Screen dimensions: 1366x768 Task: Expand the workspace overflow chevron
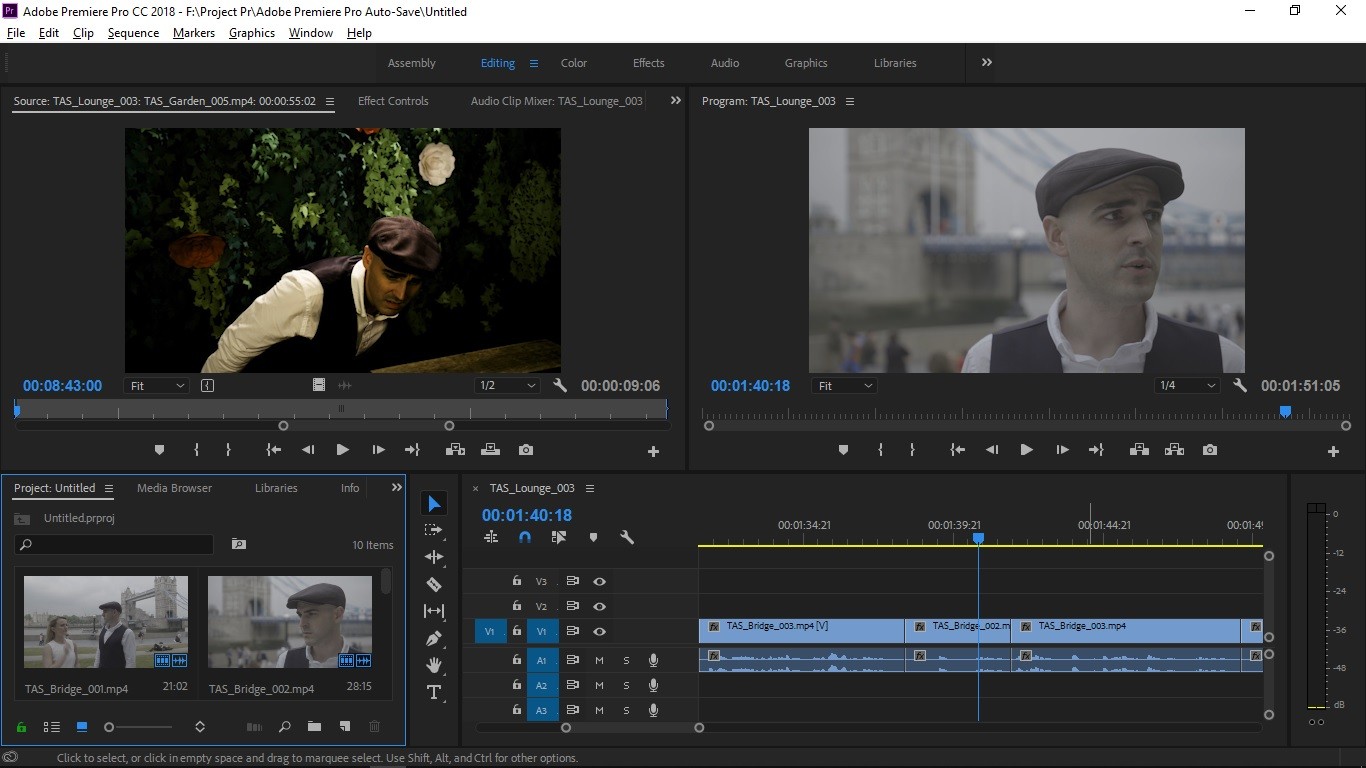(x=987, y=62)
